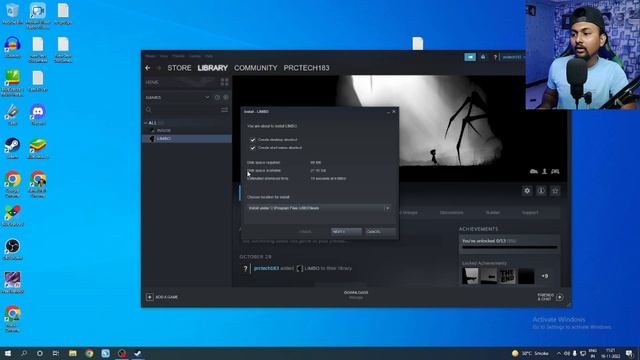640x360 pixels.
Task: Switch to collections grid view icon
Action: [224, 82]
